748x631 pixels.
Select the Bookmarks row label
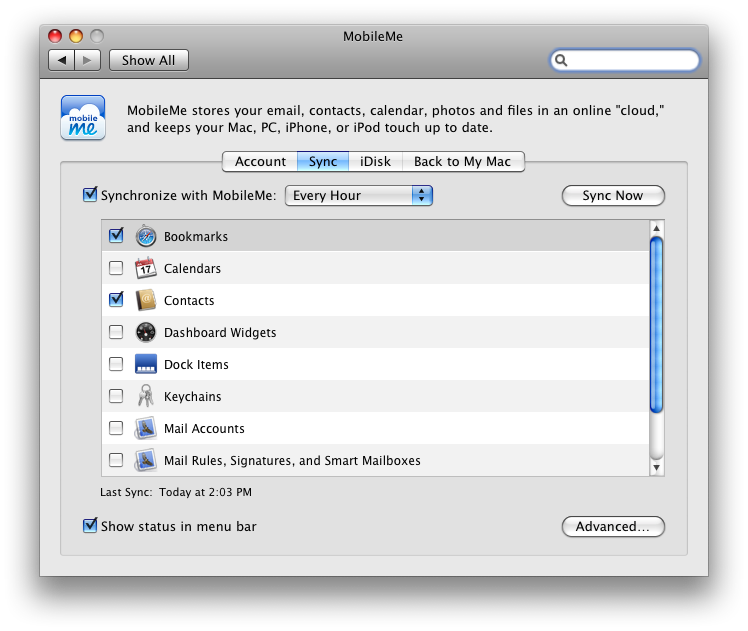[196, 236]
